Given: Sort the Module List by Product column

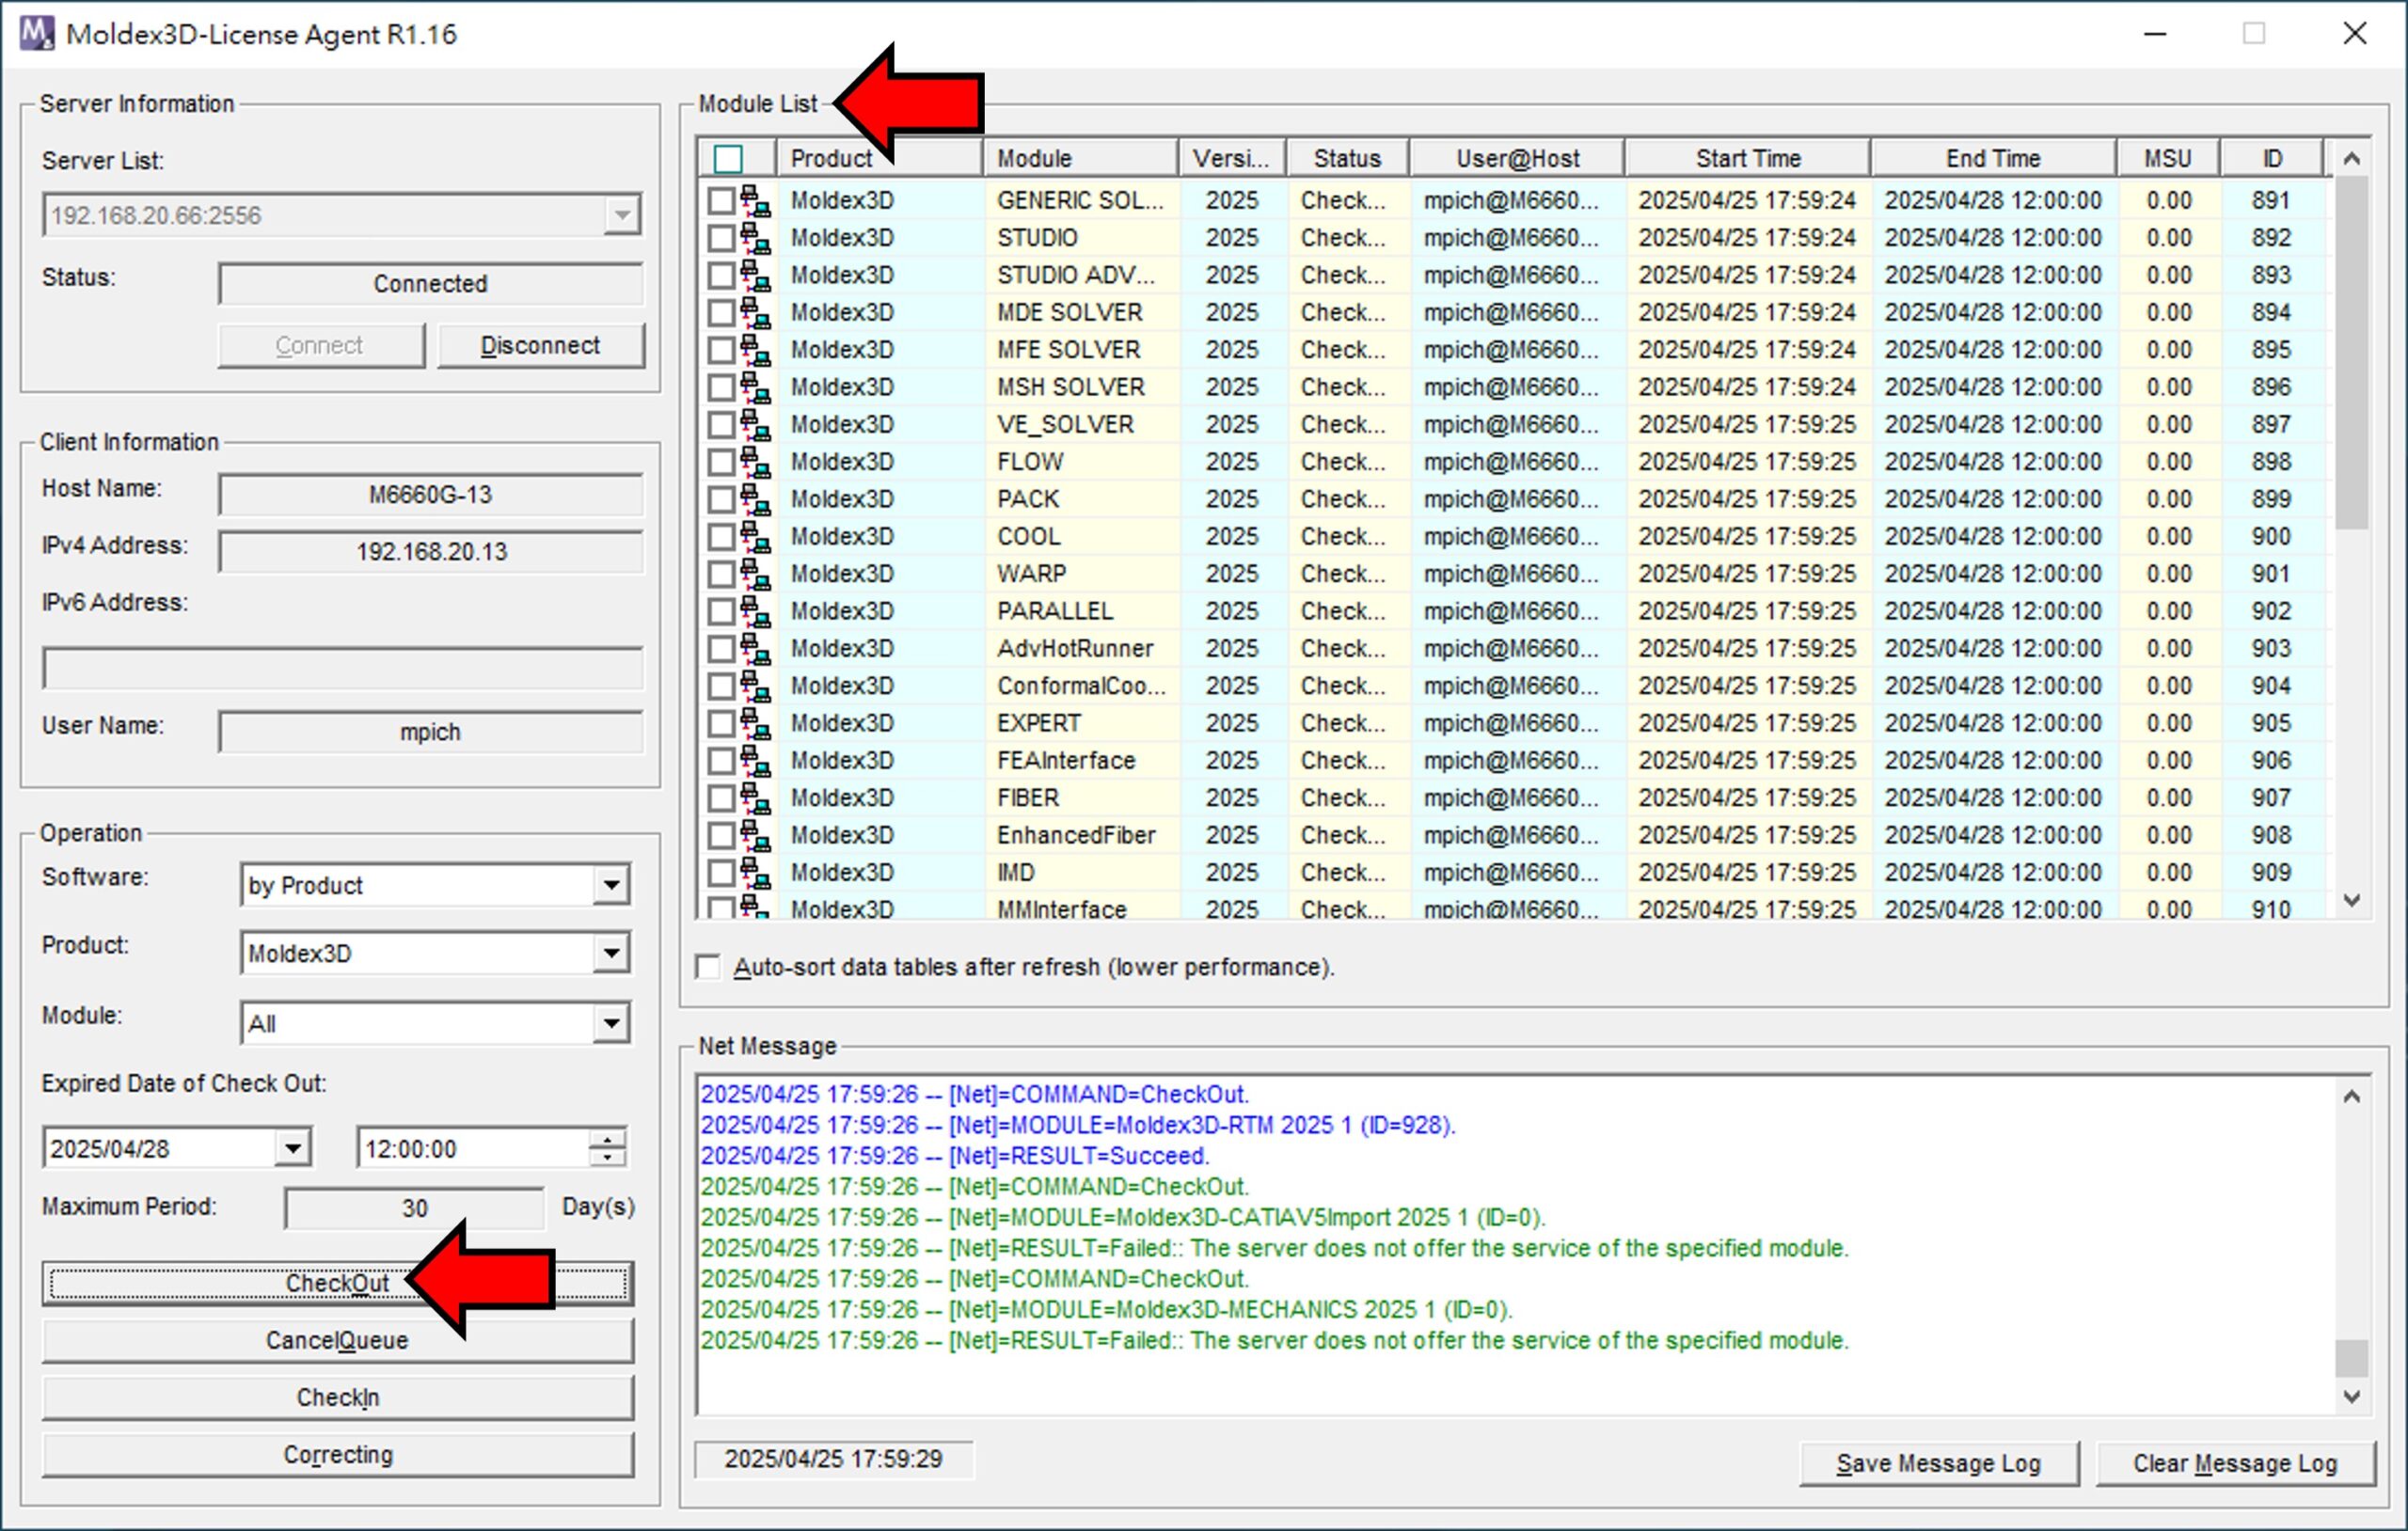Looking at the screenshot, I should [879, 159].
